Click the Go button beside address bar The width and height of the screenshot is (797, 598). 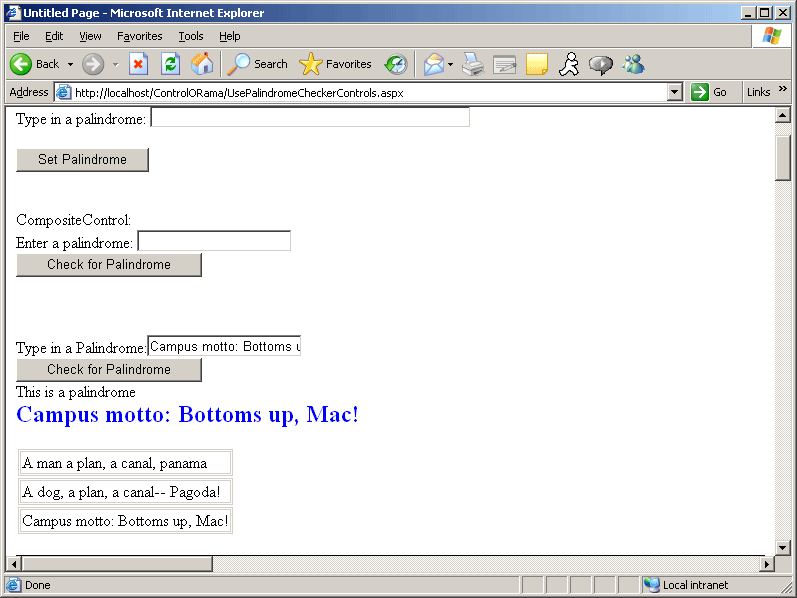tap(709, 92)
